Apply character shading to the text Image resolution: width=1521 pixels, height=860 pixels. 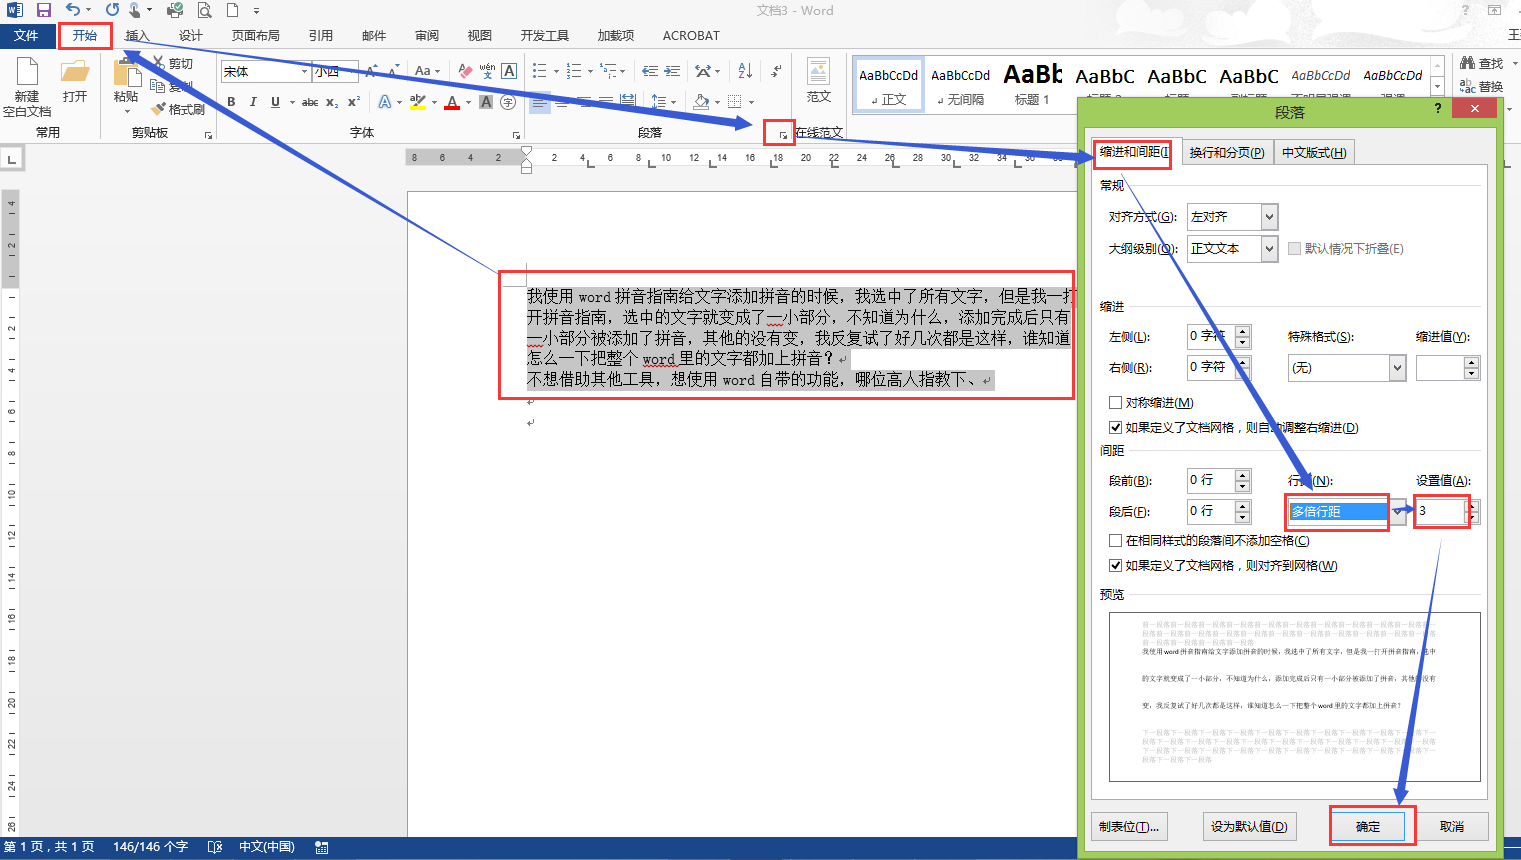(x=486, y=102)
